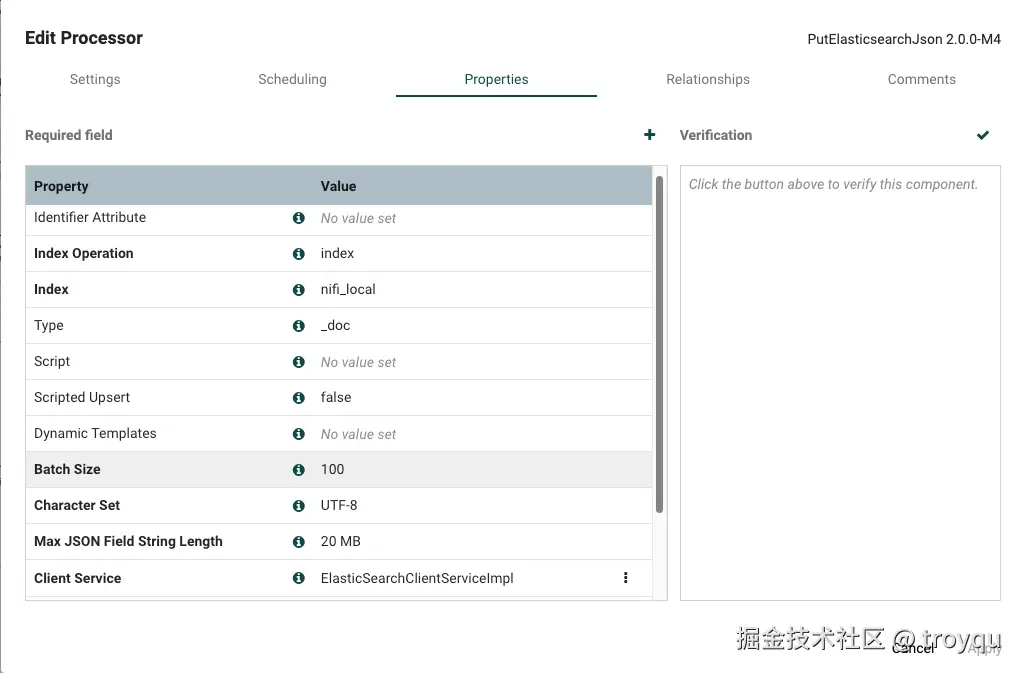Open the Scripted Upsert value 'false'
This screenshot has width=1022, height=673.
336,398
